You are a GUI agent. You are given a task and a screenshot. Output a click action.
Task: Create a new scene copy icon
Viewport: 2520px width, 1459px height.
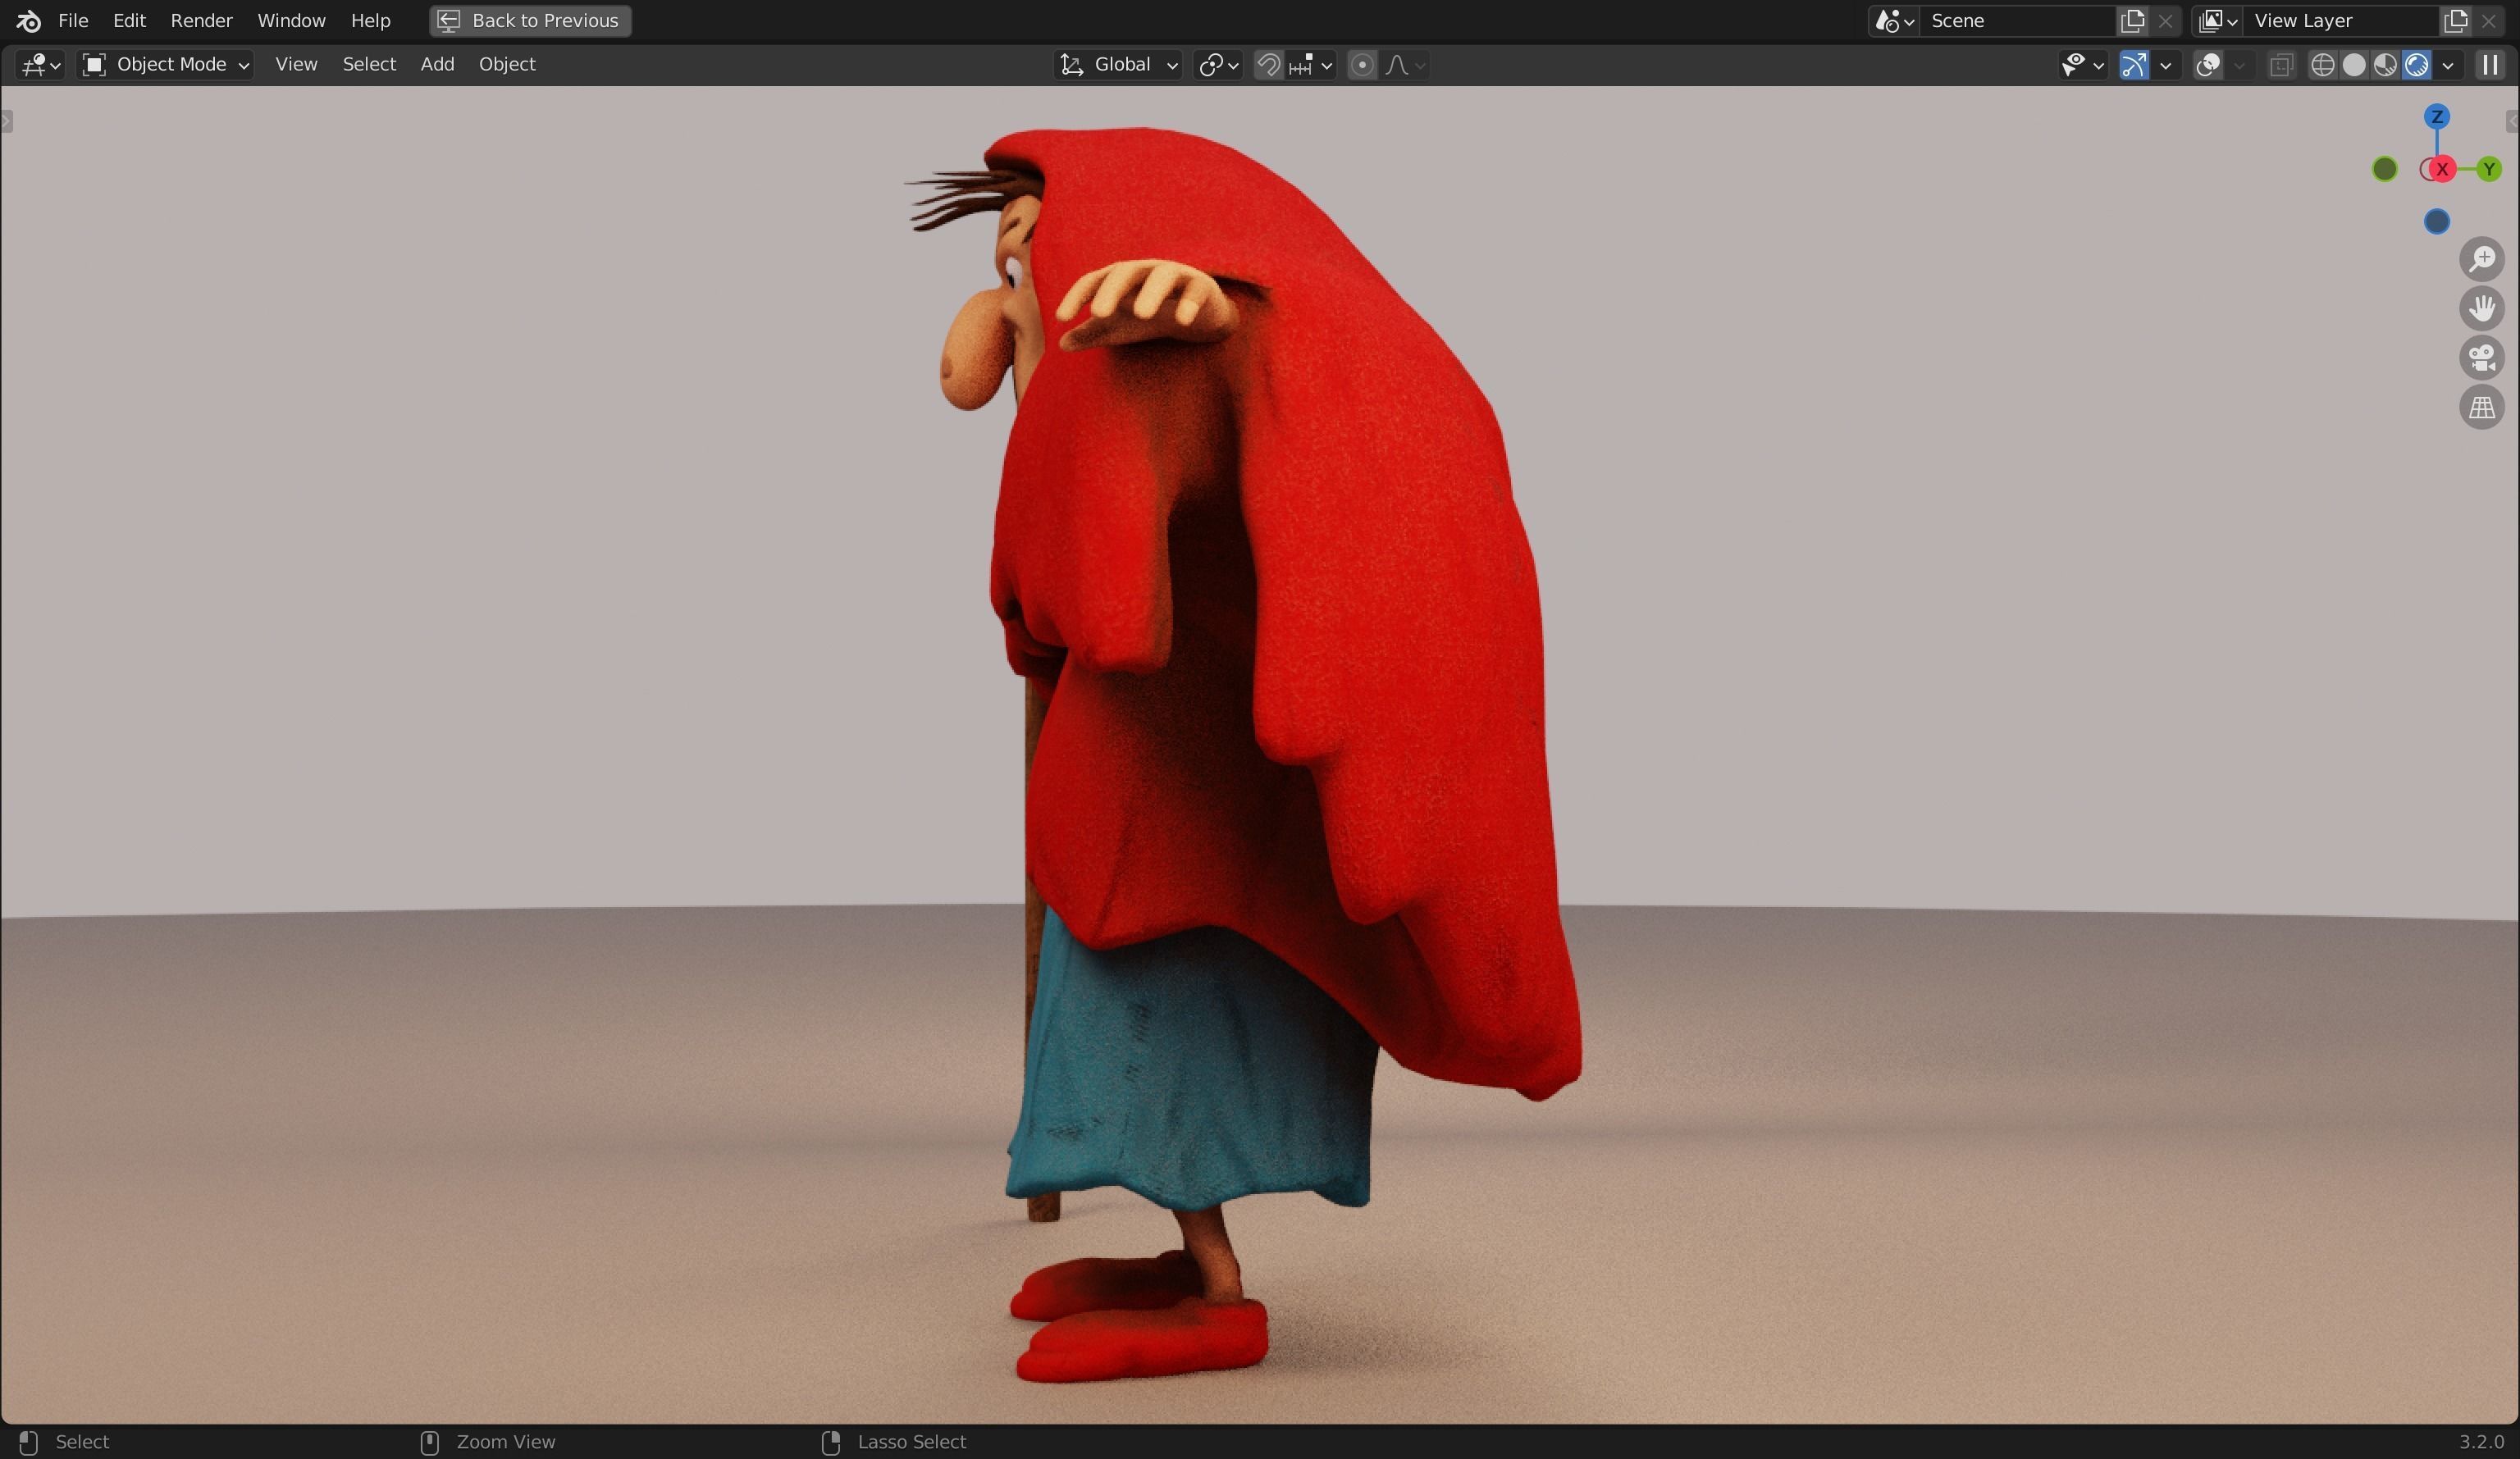[x=2132, y=21]
